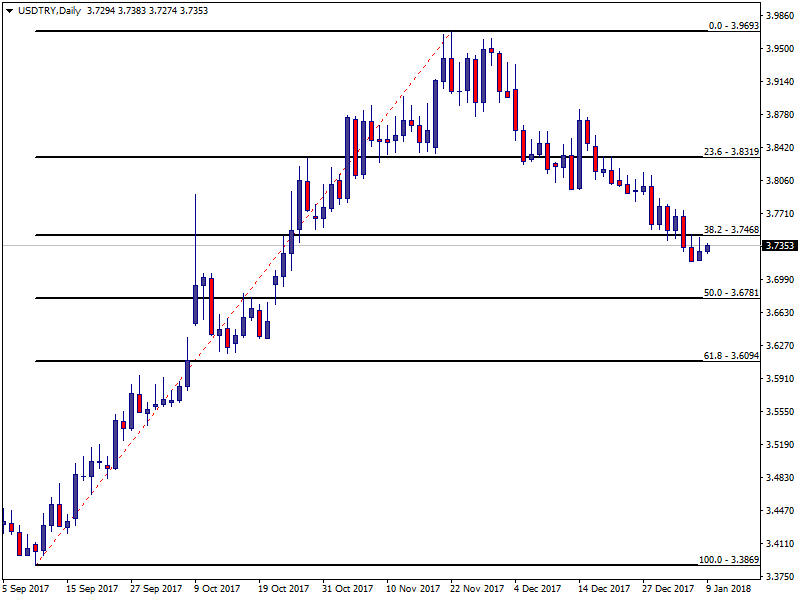Image resolution: width=800 pixels, height=600 pixels.
Task: Click the 3.8060 price axis label
Action: pos(779,181)
